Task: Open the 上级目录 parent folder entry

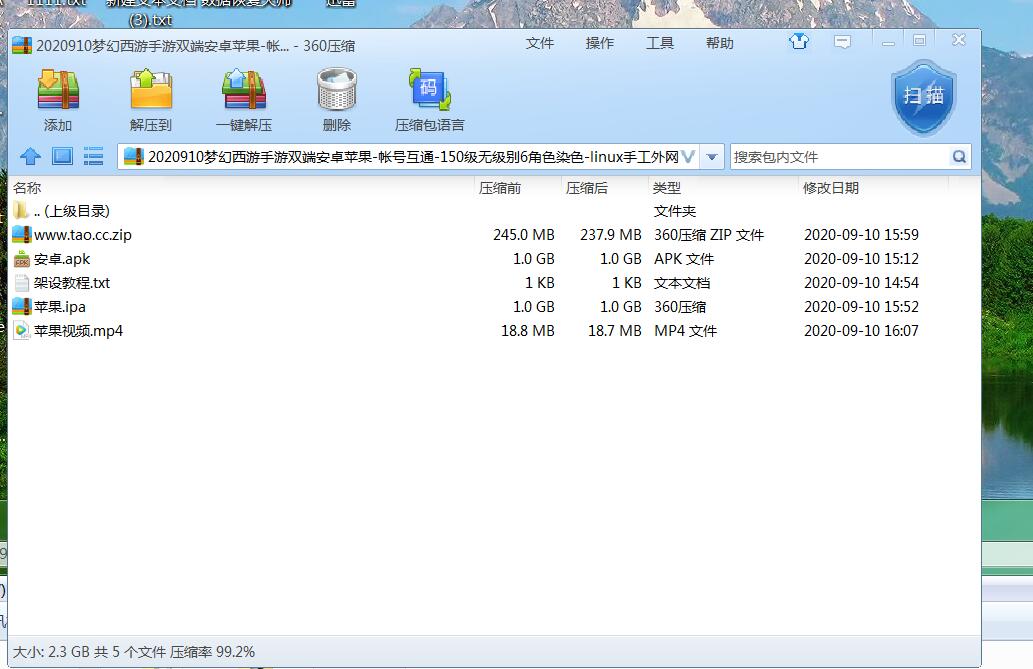Action: [71, 211]
